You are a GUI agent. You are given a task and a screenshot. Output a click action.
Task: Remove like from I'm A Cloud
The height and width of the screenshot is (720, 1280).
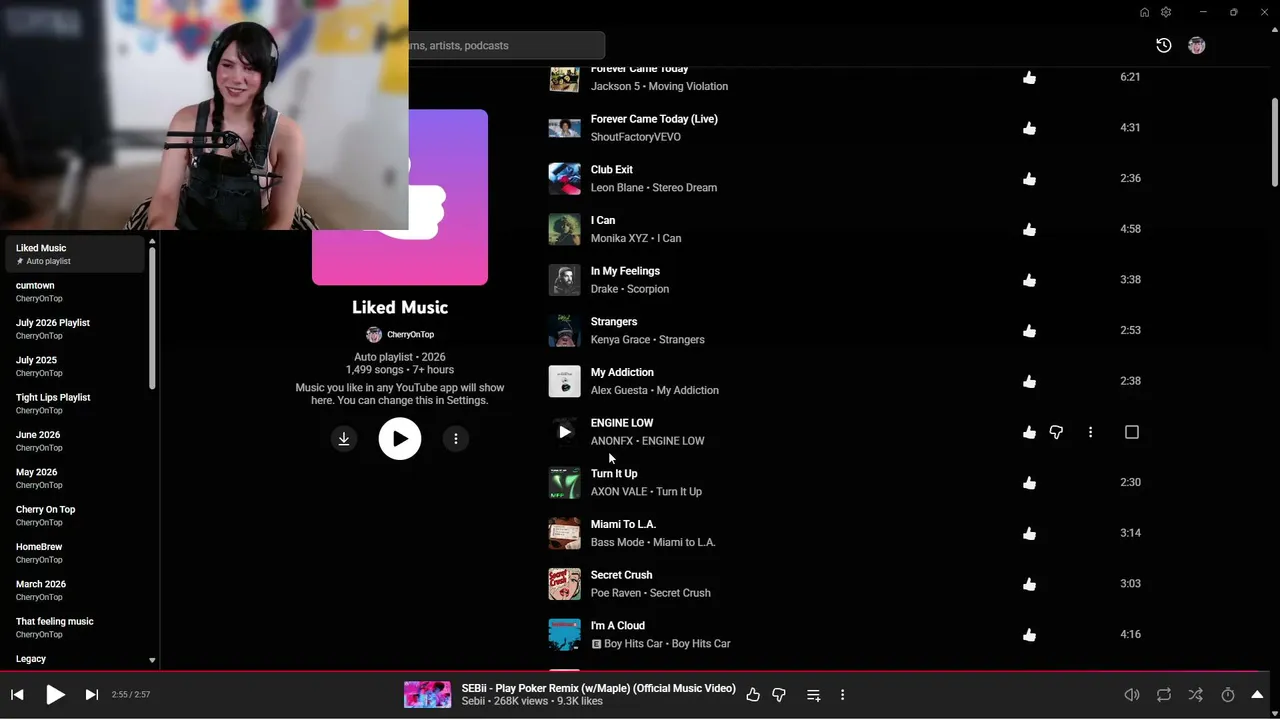coord(1029,635)
